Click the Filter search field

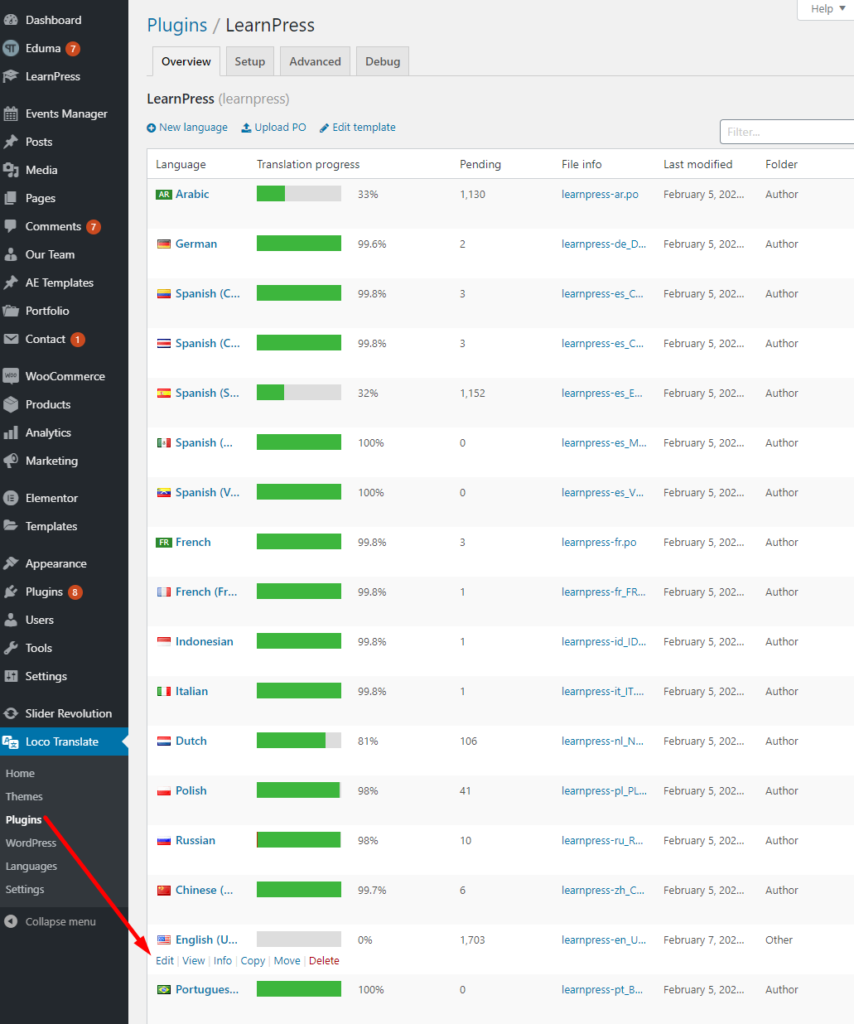787,132
